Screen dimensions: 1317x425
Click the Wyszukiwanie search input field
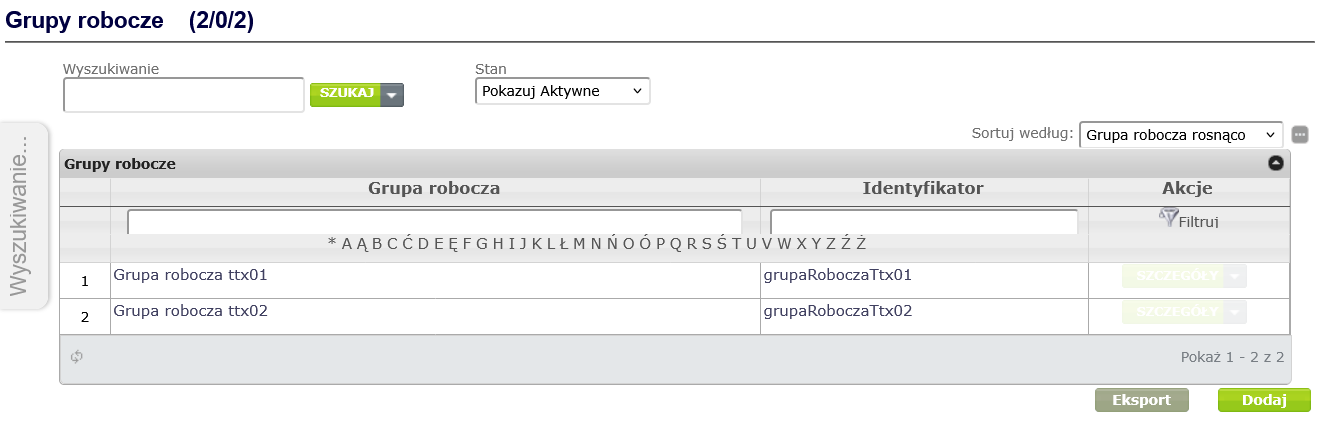click(x=183, y=95)
